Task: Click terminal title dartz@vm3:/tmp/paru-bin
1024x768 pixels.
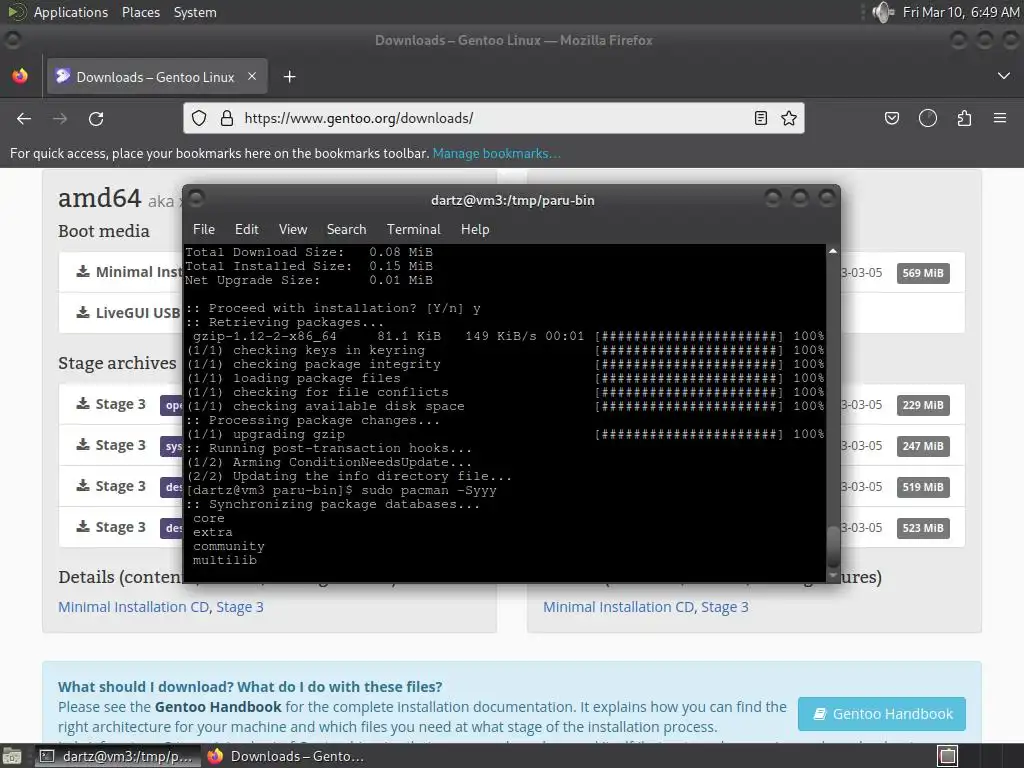Action: 513,200
